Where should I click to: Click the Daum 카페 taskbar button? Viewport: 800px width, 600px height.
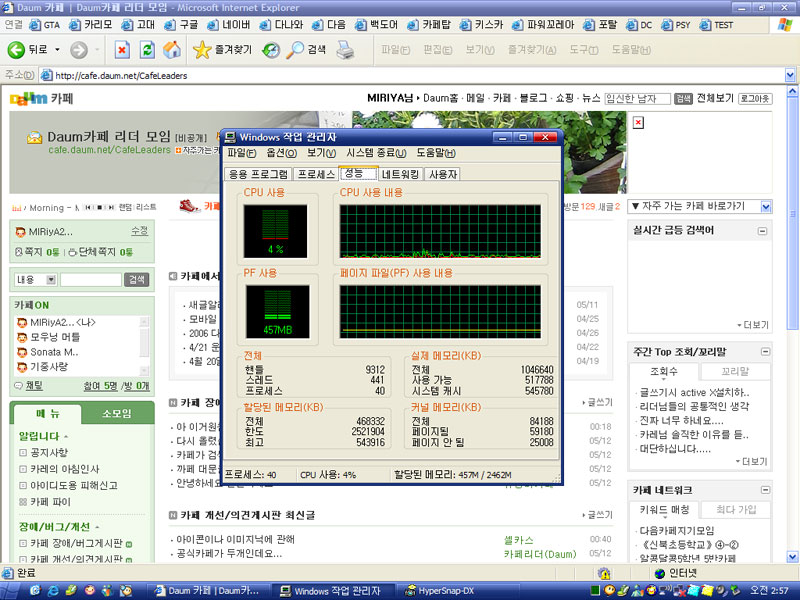(x=208, y=591)
